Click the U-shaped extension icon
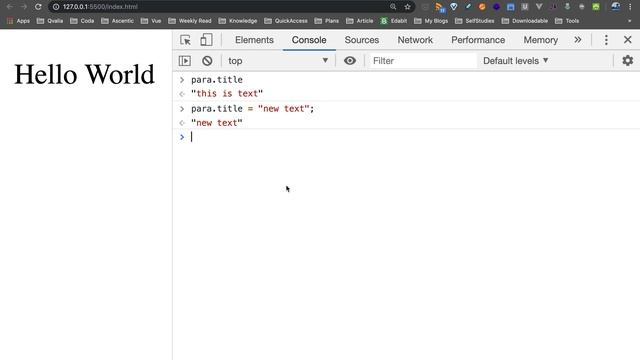 click(525, 7)
